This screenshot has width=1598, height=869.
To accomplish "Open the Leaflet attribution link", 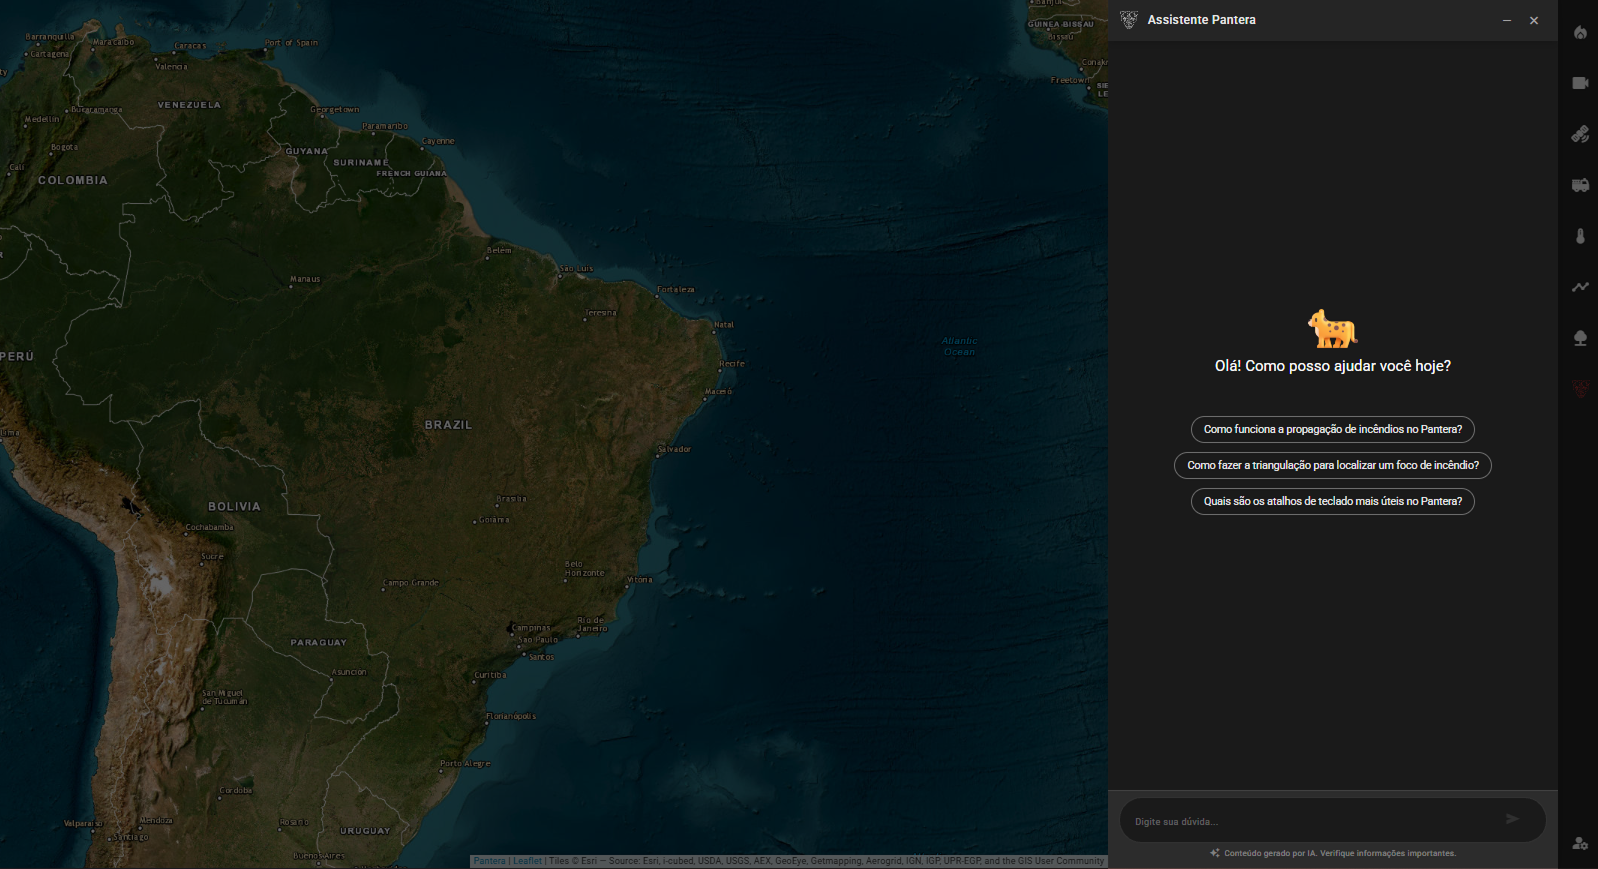I will click(527, 861).
